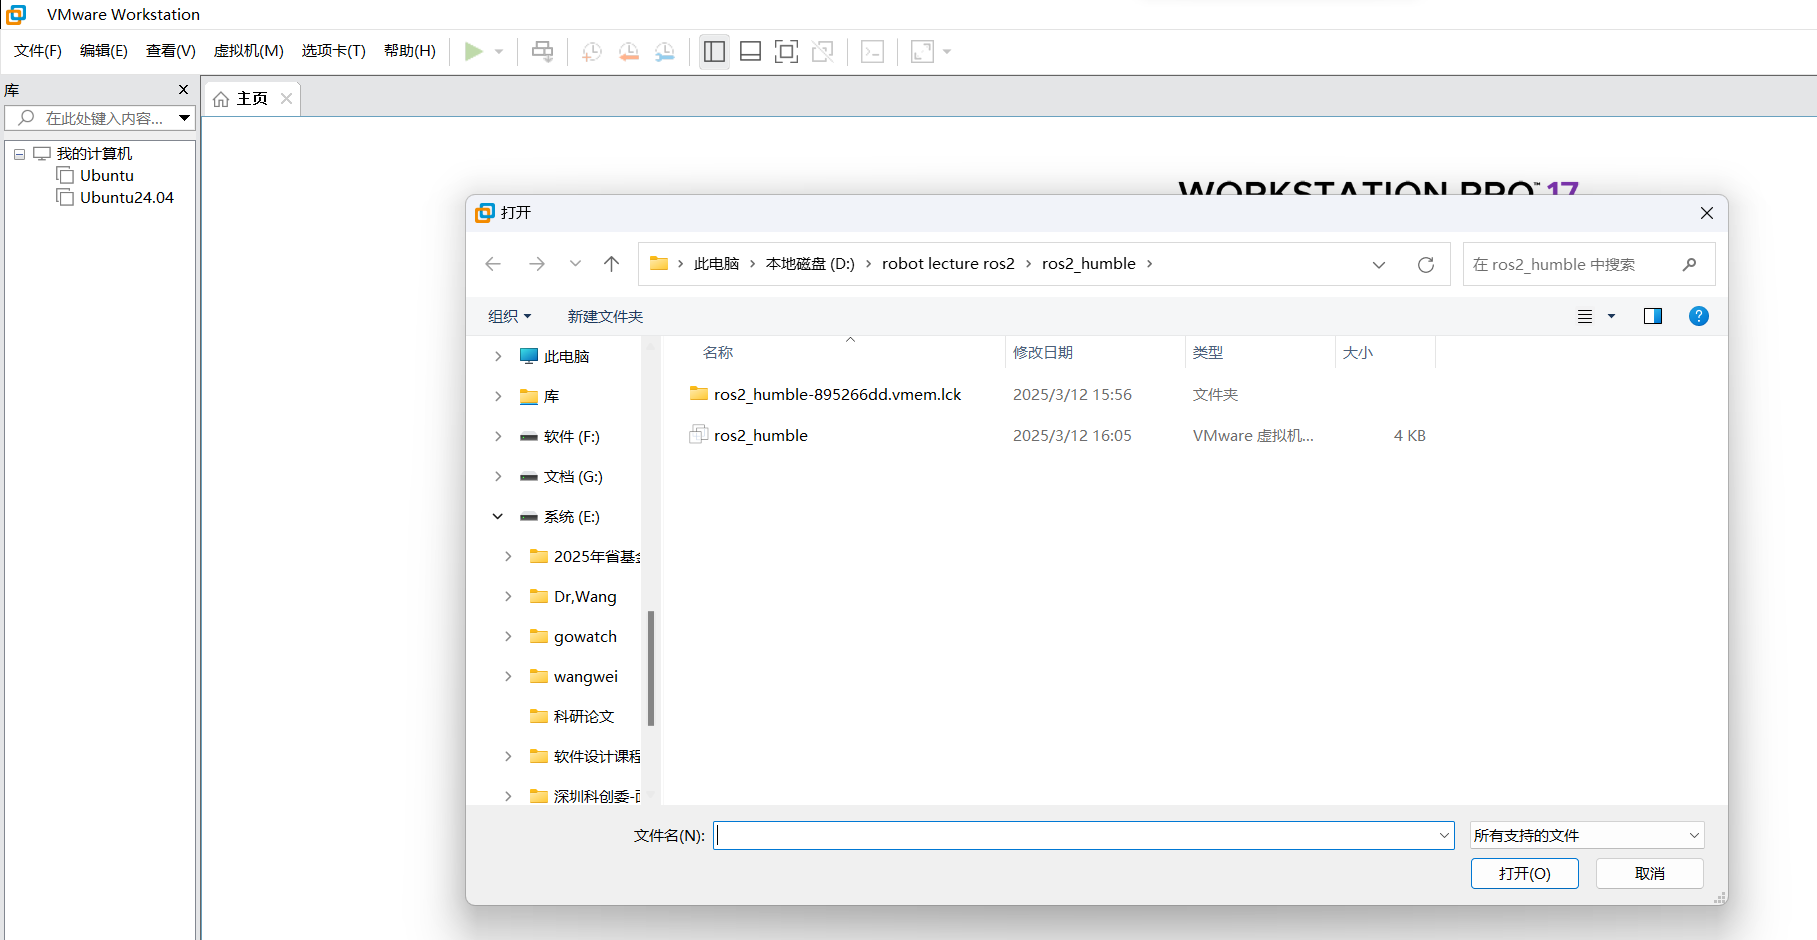This screenshot has width=1817, height=940.
Task: Click the stretch guest display icon
Action: tap(922, 51)
